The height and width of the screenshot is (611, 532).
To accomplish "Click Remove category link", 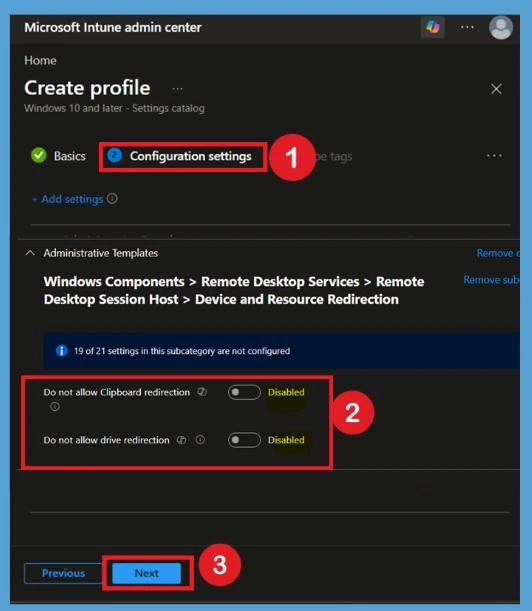I will click(x=498, y=253).
